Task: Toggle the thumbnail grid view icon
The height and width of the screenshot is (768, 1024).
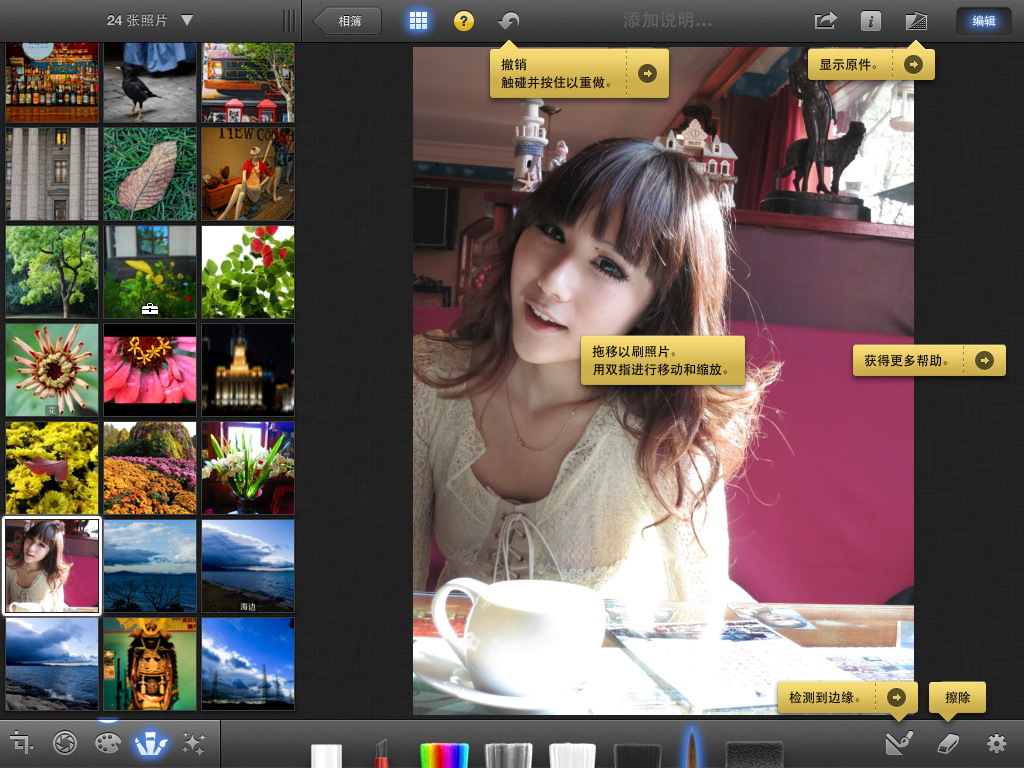Action: pos(419,20)
